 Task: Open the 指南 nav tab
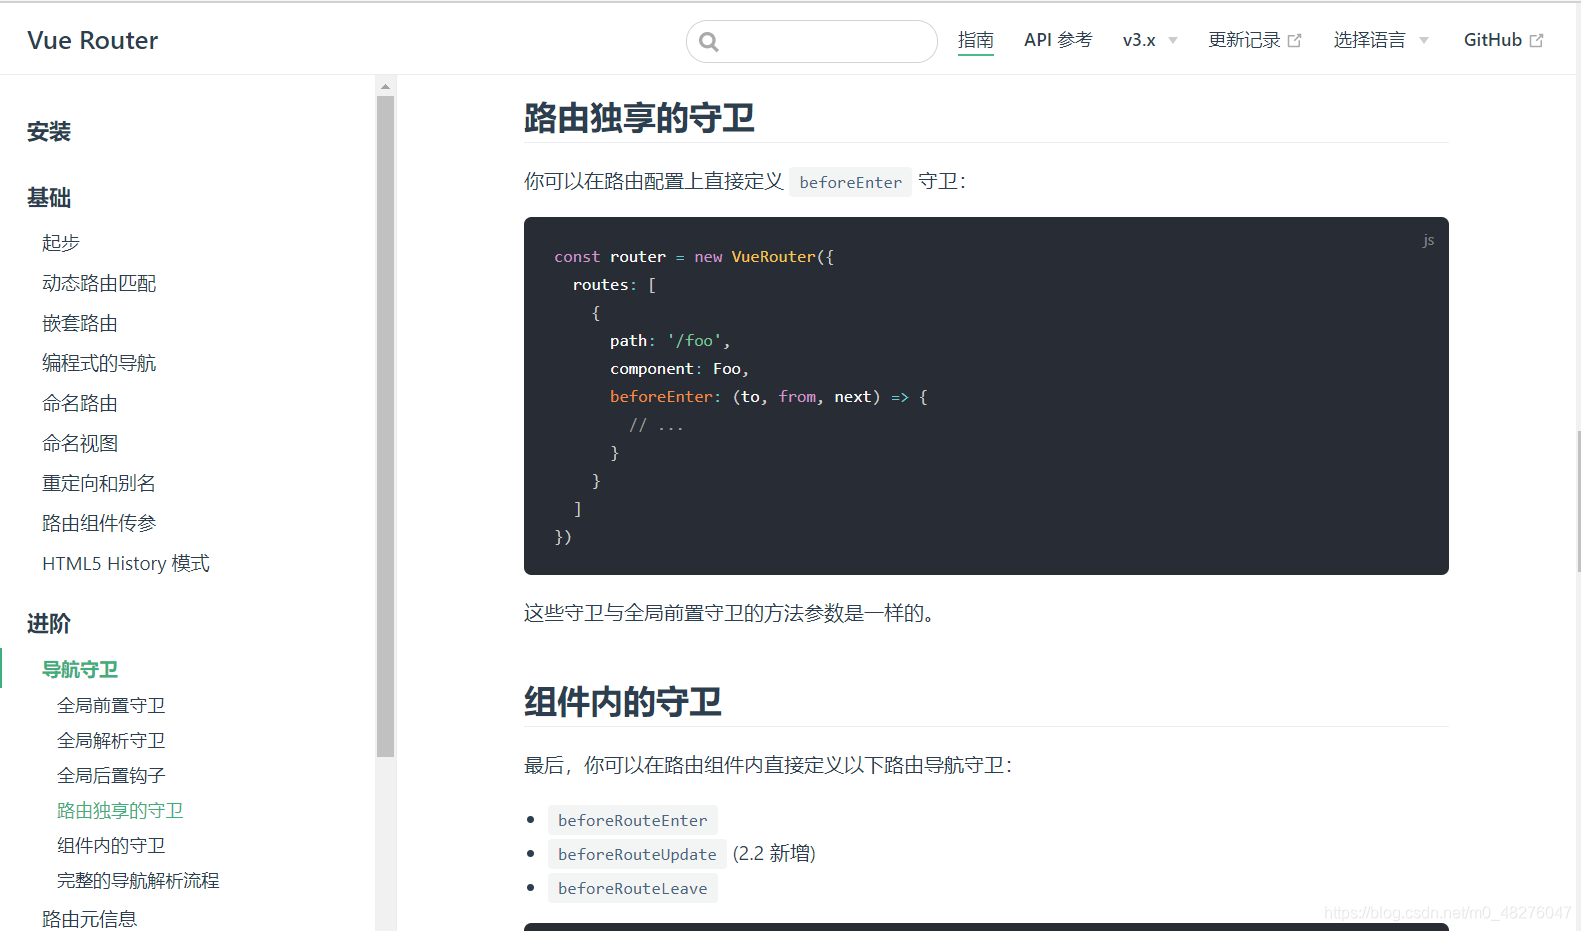point(976,40)
